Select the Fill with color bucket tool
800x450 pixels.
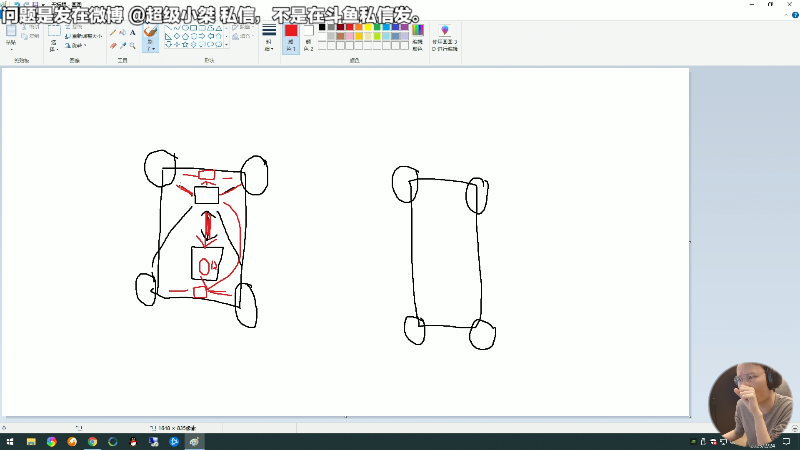click(122, 32)
